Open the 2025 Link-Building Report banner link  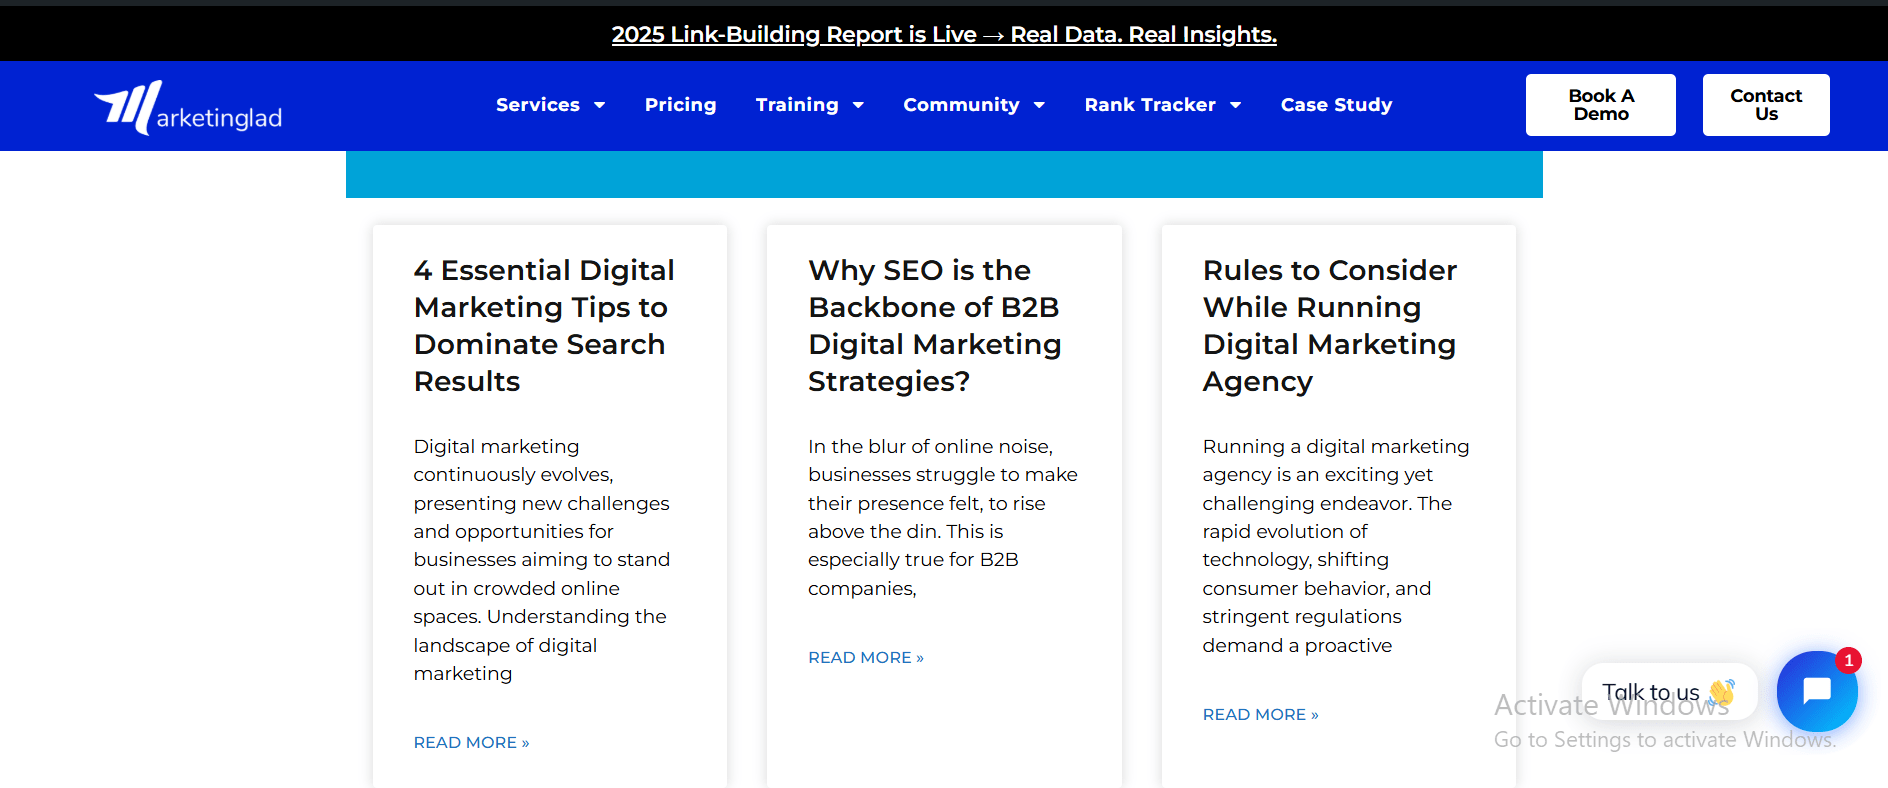944,34
